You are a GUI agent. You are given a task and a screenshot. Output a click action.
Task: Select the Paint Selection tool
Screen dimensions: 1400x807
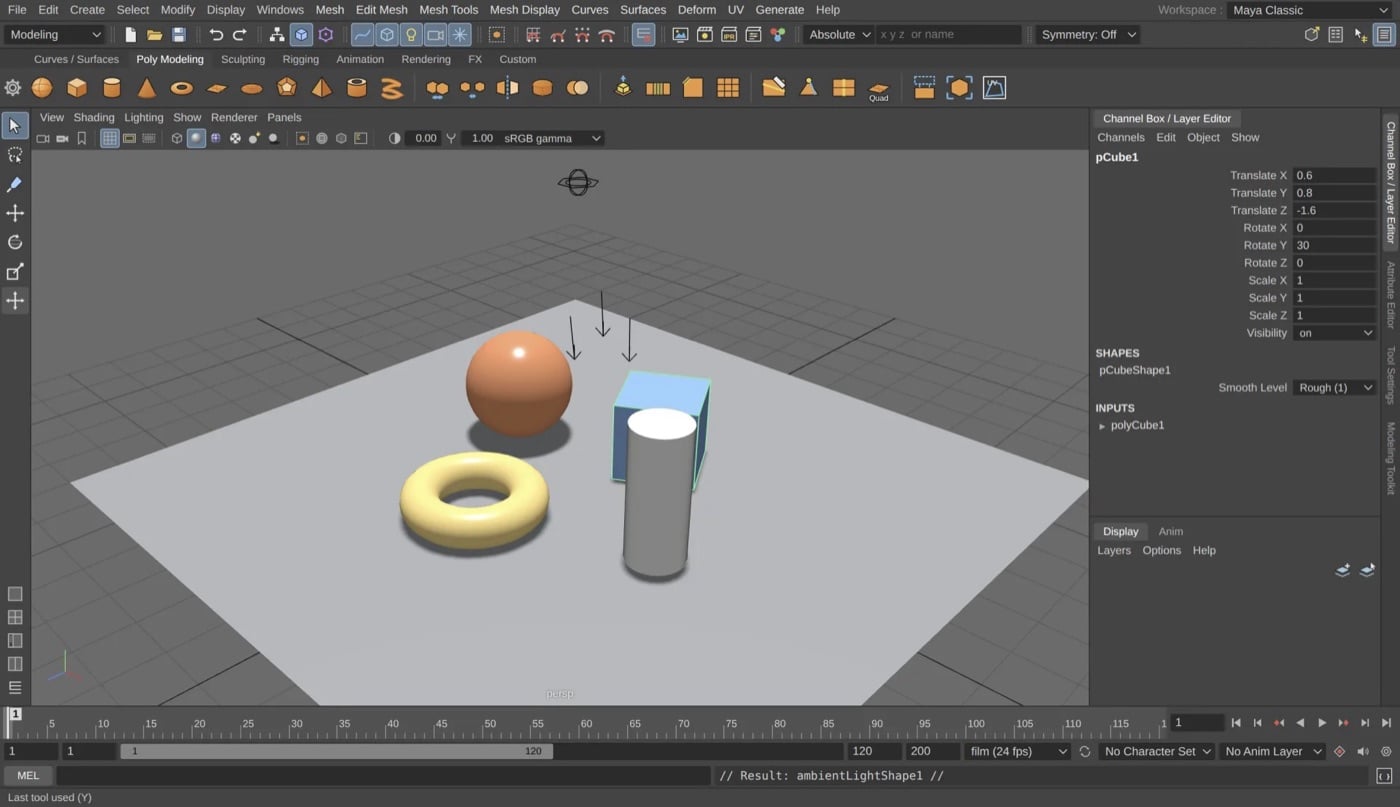coord(15,184)
